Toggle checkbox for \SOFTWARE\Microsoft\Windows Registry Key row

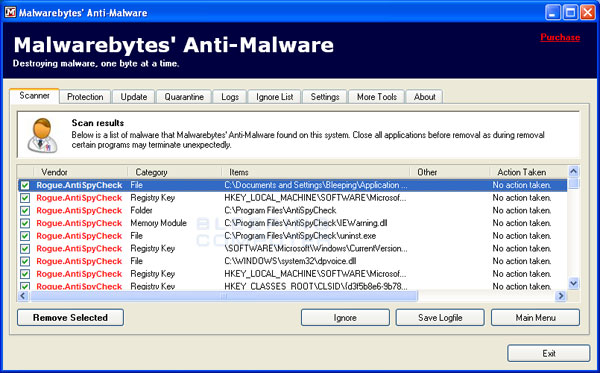click(25, 249)
